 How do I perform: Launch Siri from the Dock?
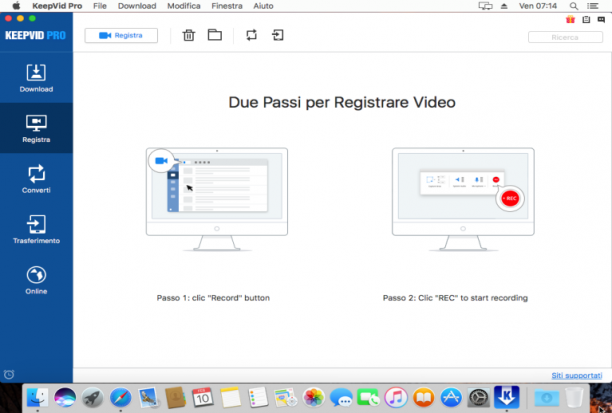coord(65,398)
